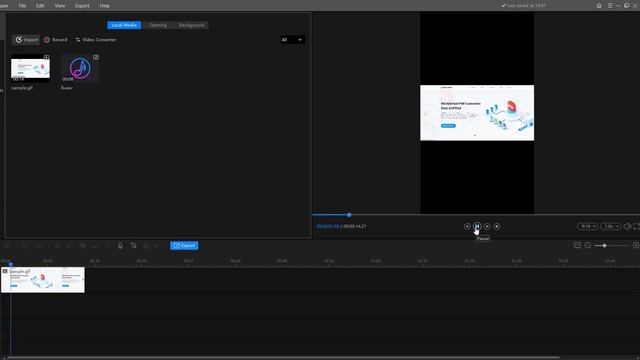Click the Record button
The image size is (640, 360).
pos(56,40)
